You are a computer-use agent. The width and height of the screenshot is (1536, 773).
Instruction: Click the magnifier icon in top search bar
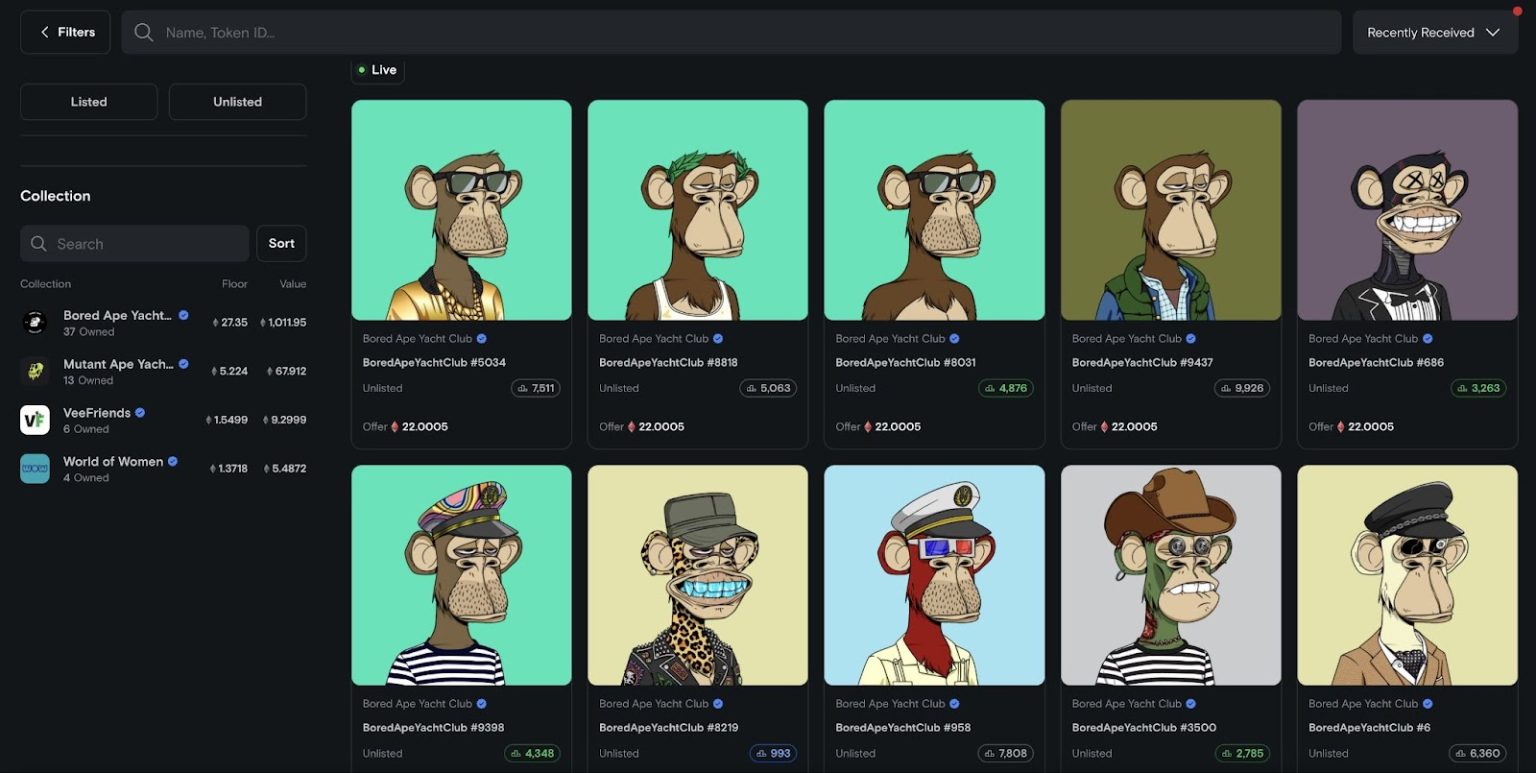click(144, 33)
